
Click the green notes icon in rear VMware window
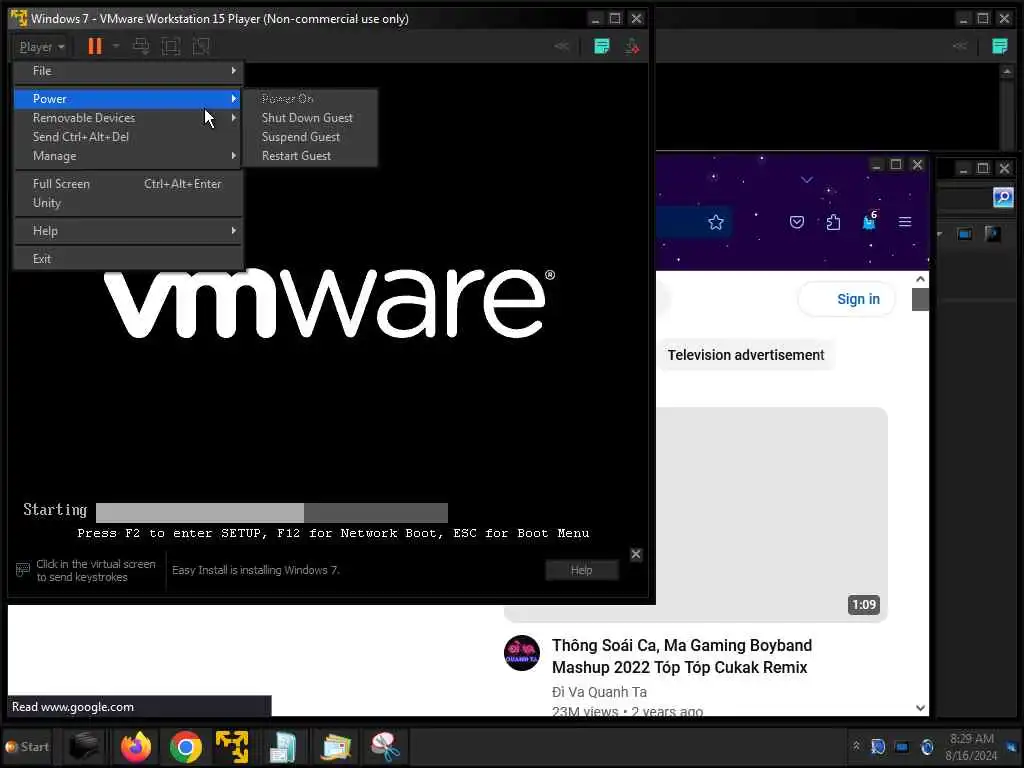point(1000,46)
